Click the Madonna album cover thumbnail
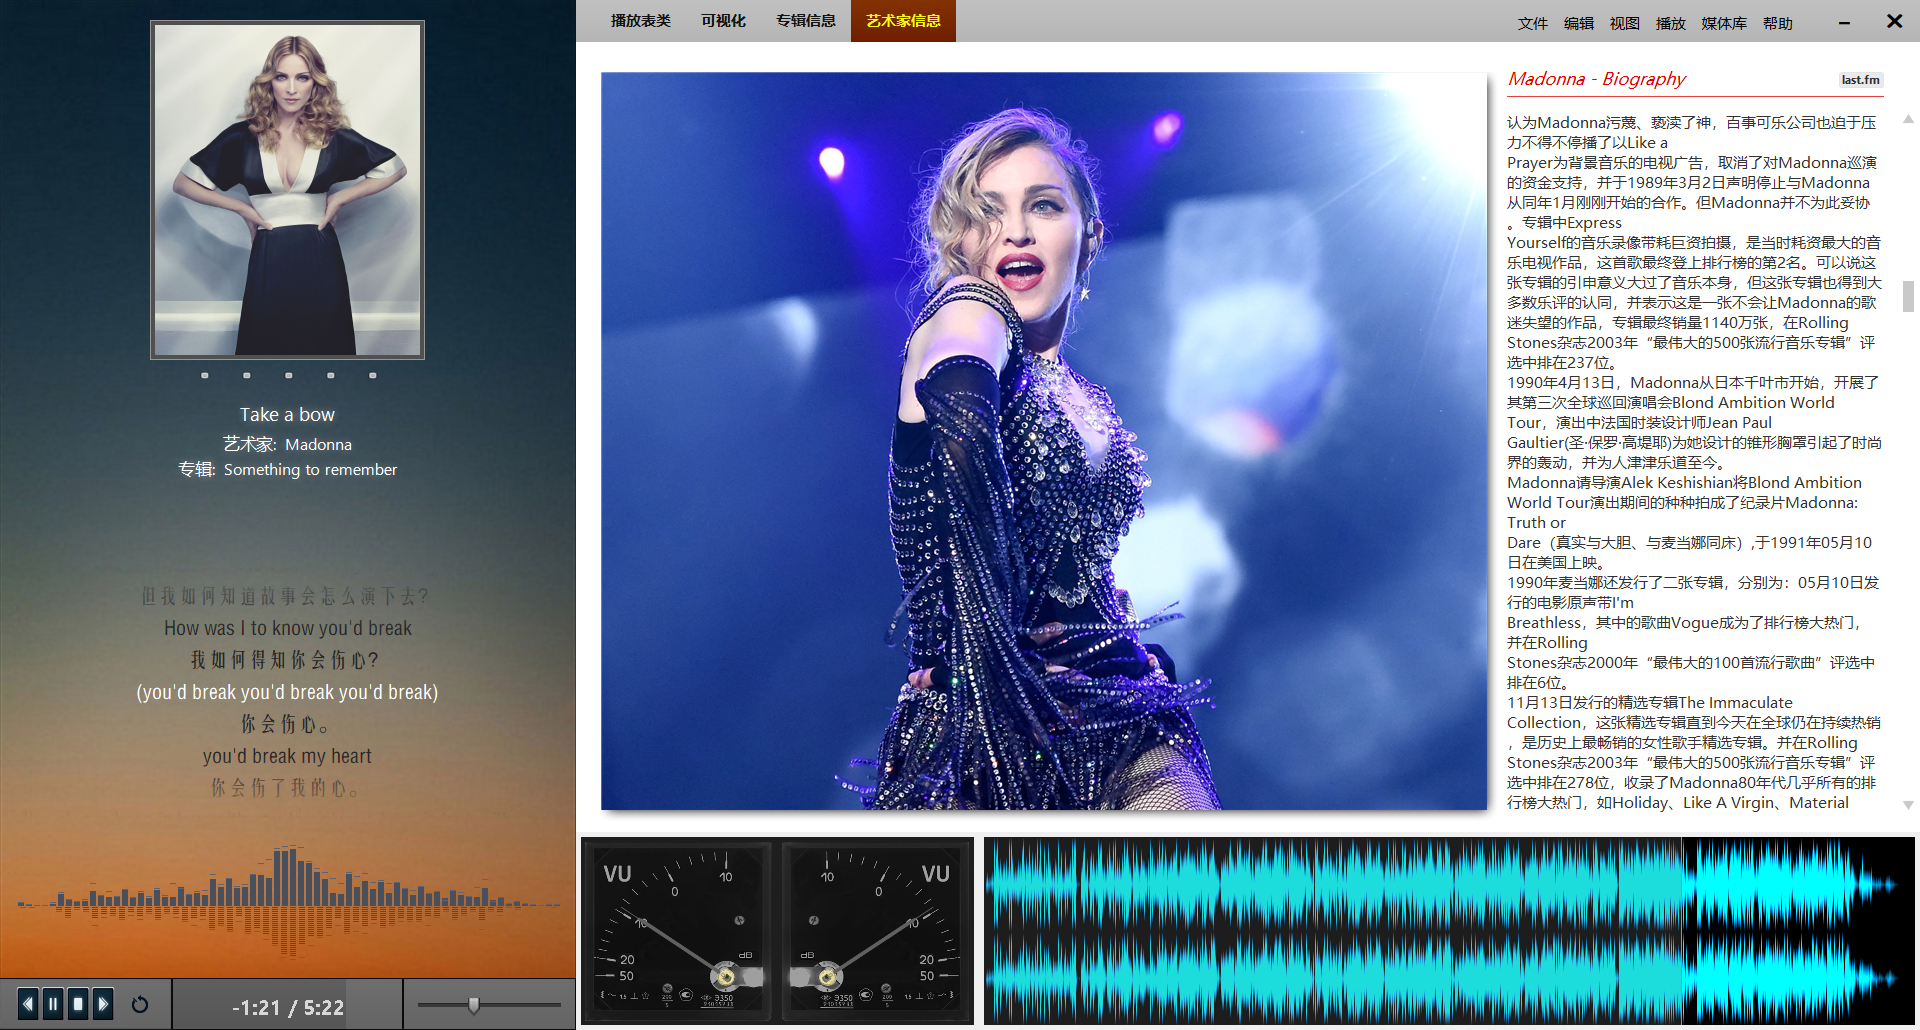 tap(288, 190)
